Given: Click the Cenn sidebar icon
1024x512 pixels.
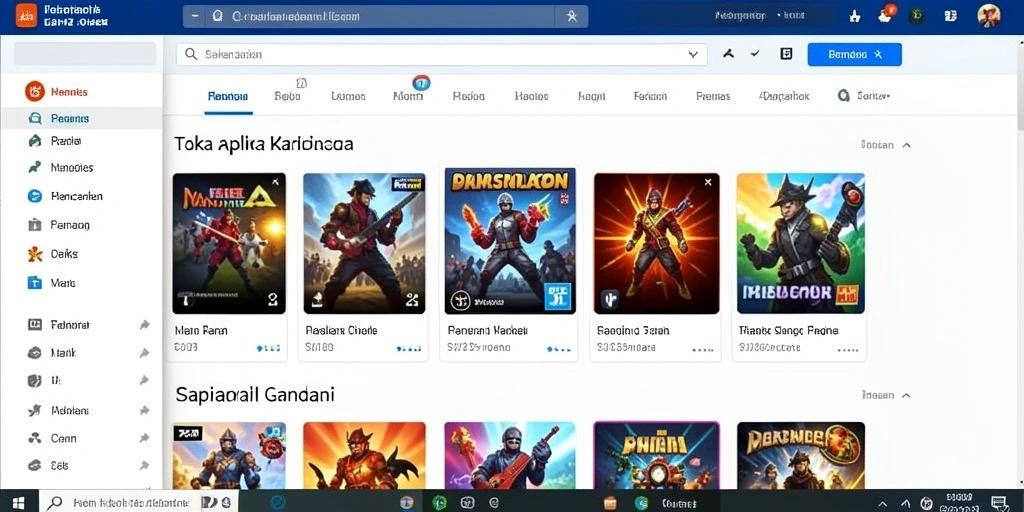Looking at the screenshot, I should point(35,439).
